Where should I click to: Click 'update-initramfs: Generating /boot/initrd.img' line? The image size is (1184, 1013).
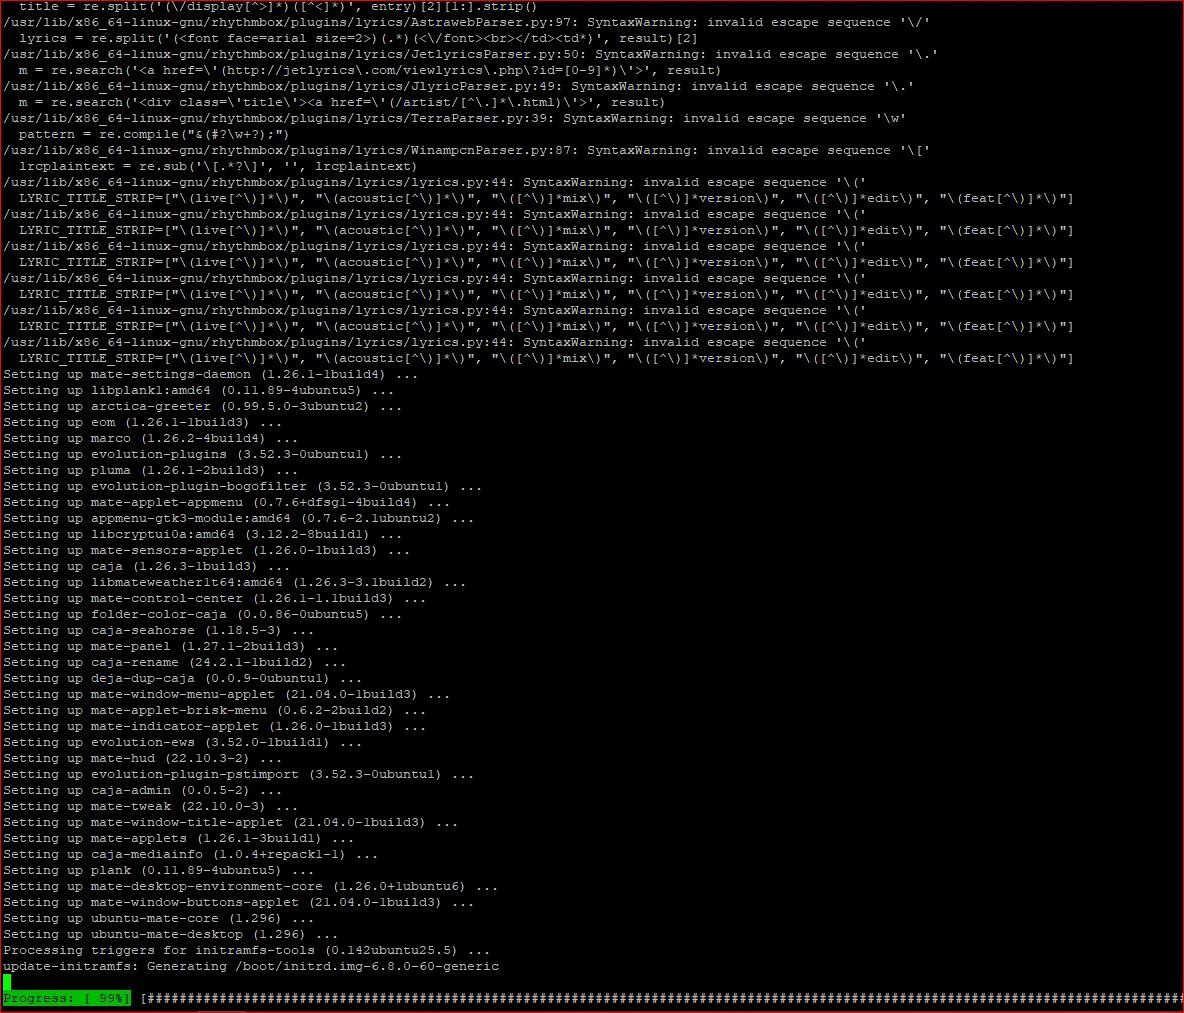251,967
